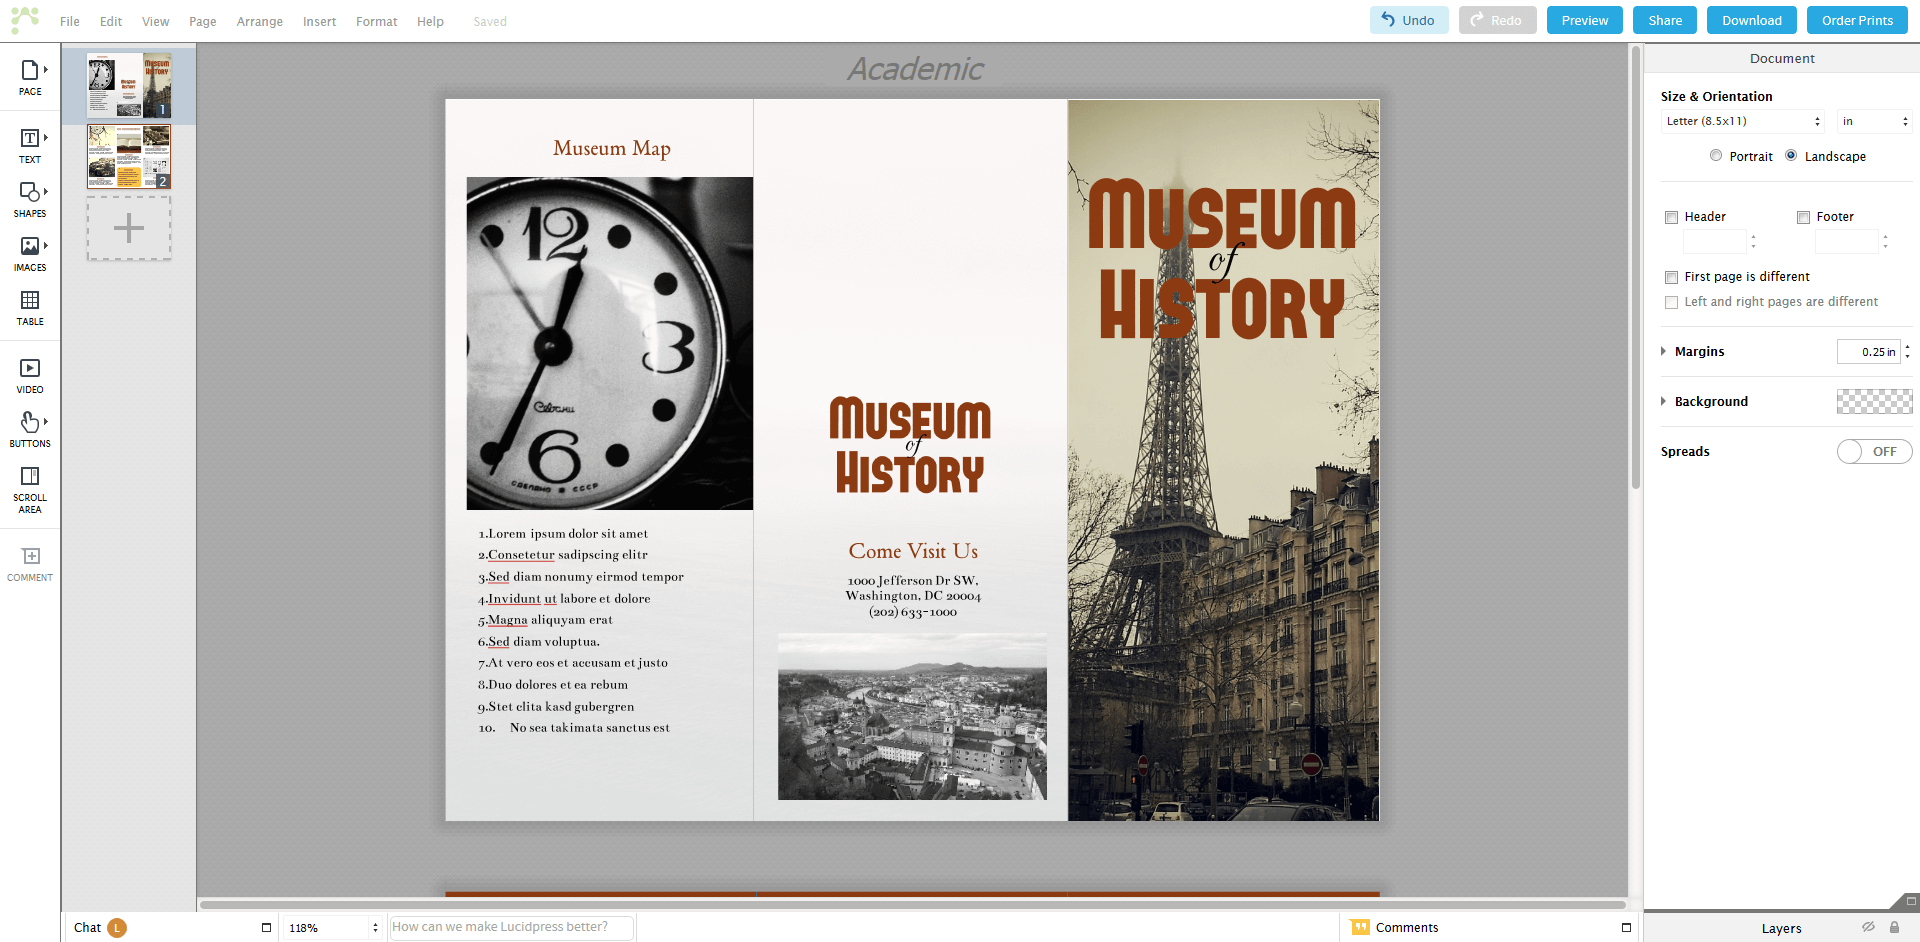Open the Arrange menu

[259, 21]
